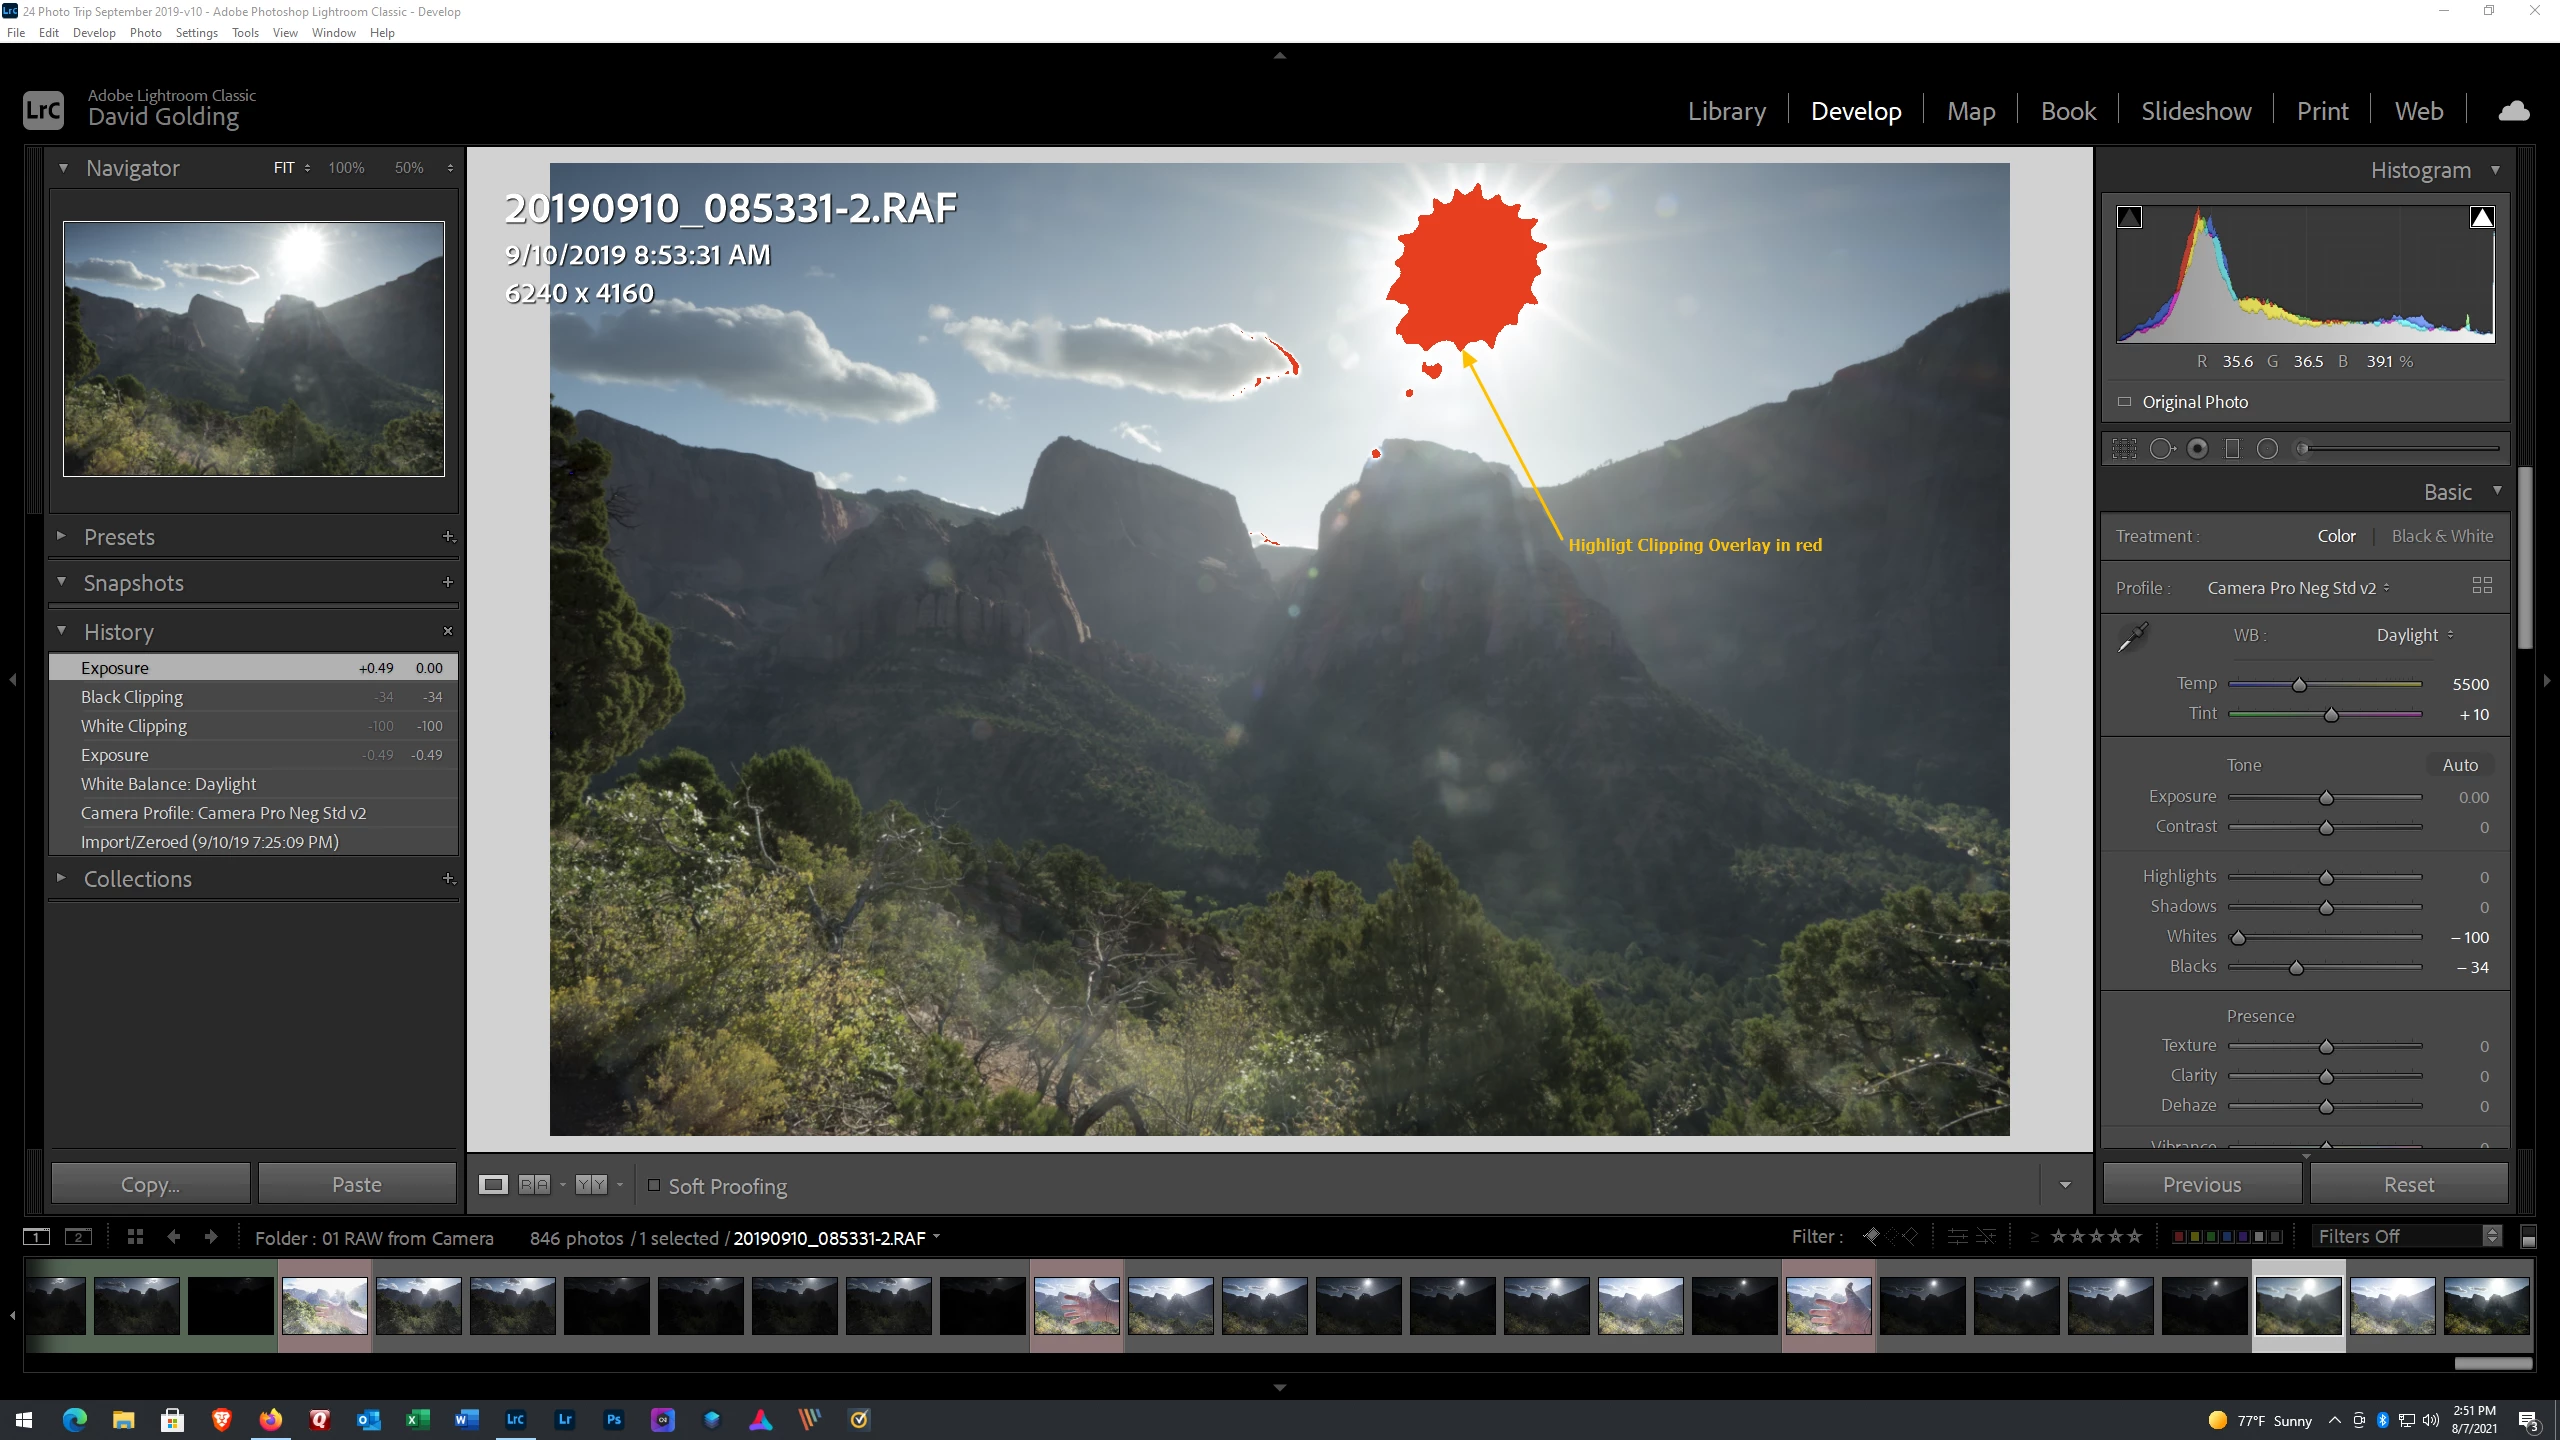Image resolution: width=2560 pixels, height=1440 pixels.
Task: Select White Balance: Daylight history step
Action: [168, 784]
